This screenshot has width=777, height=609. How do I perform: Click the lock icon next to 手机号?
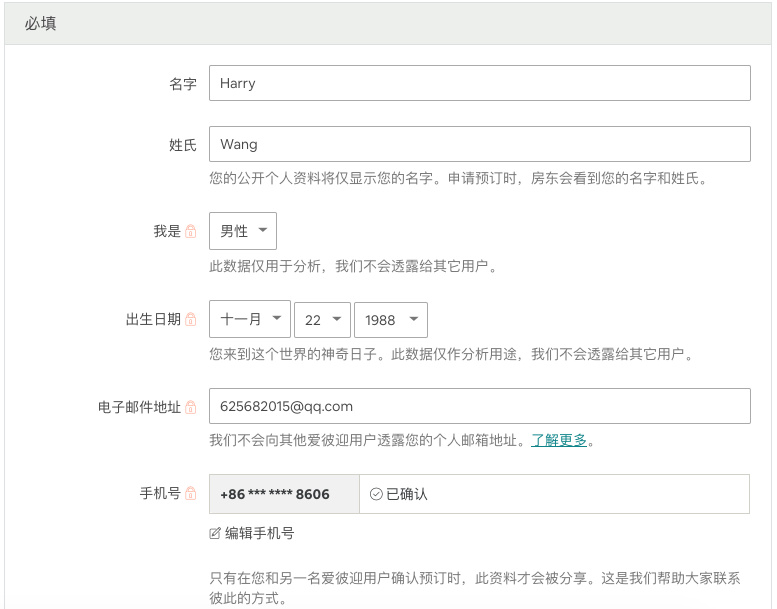coord(191,494)
